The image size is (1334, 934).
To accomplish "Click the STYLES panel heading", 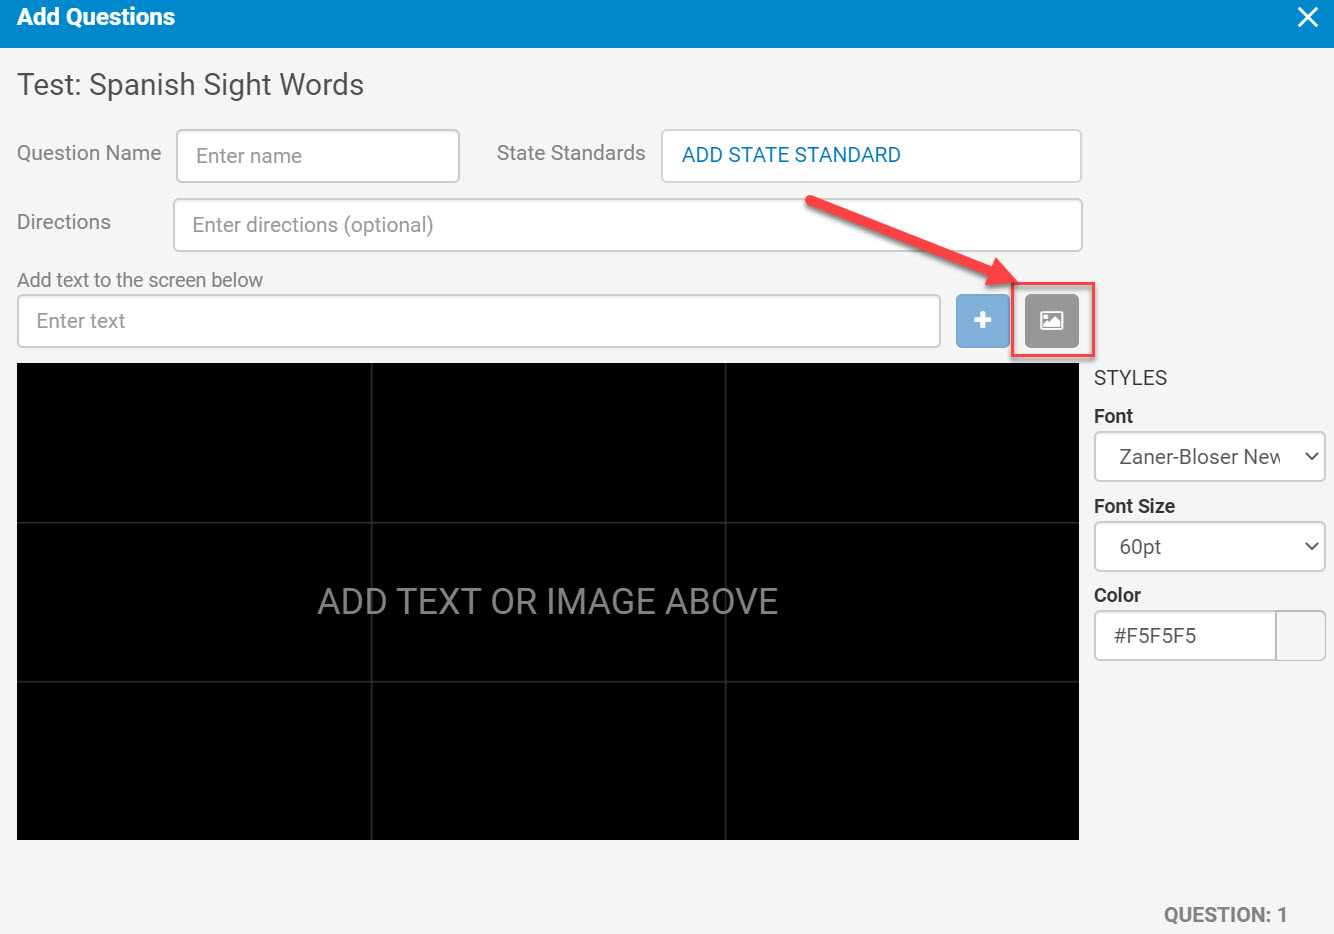I will (x=1130, y=378).
